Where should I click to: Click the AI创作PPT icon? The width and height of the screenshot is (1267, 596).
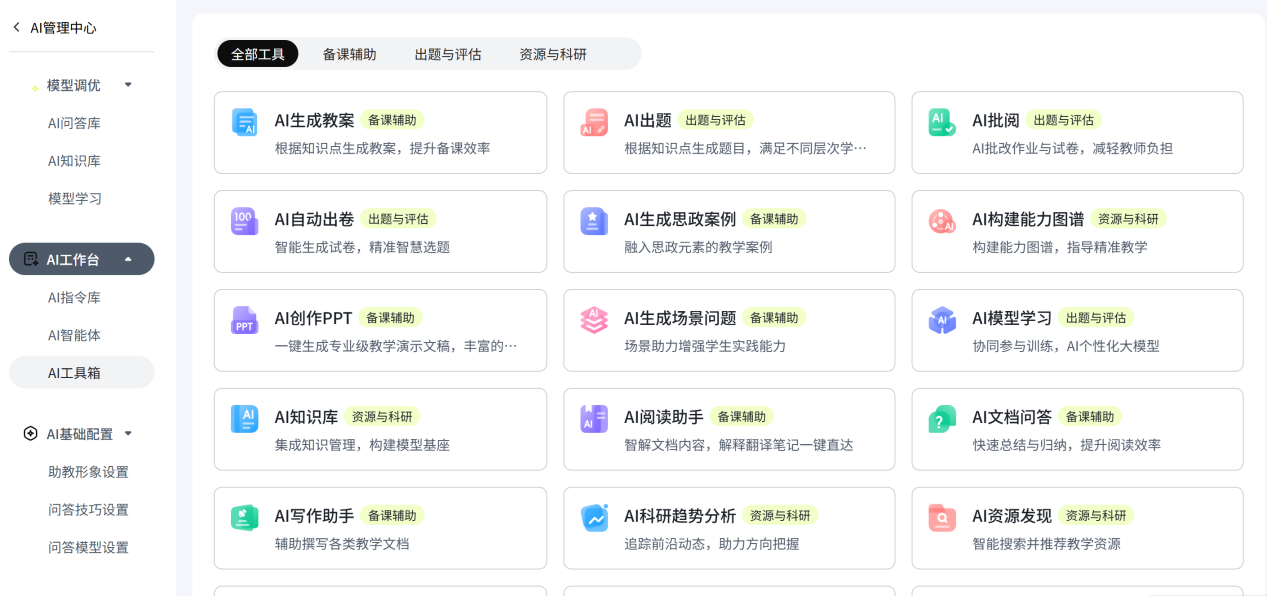tap(245, 320)
